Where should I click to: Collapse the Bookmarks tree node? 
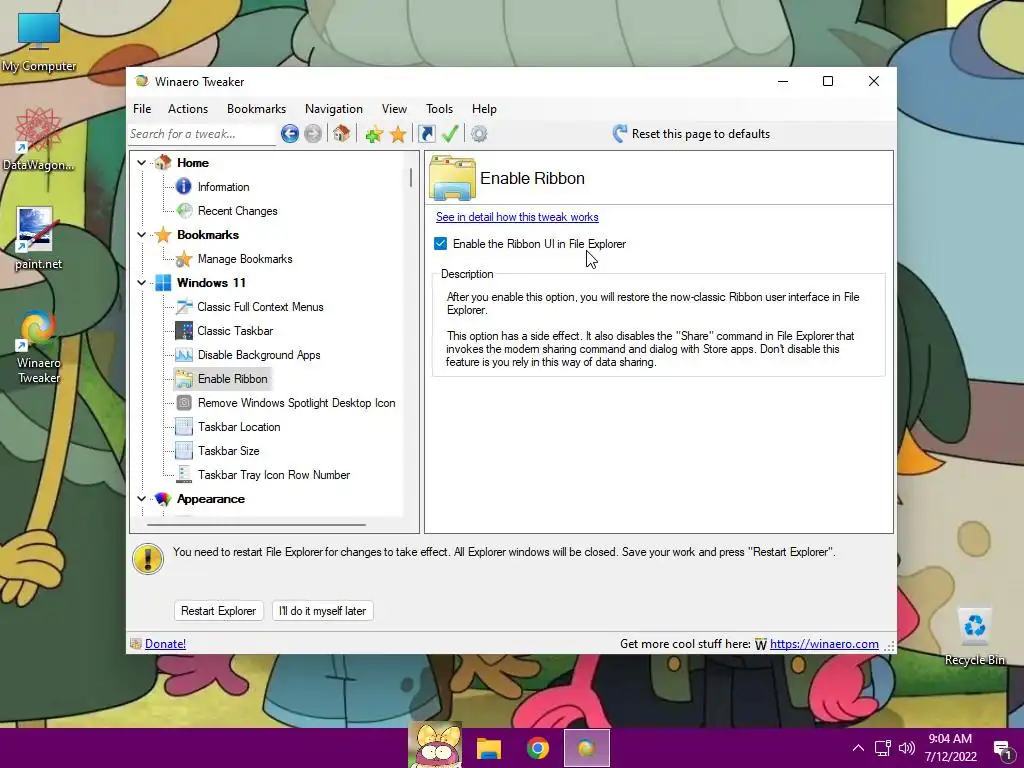pos(142,234)
